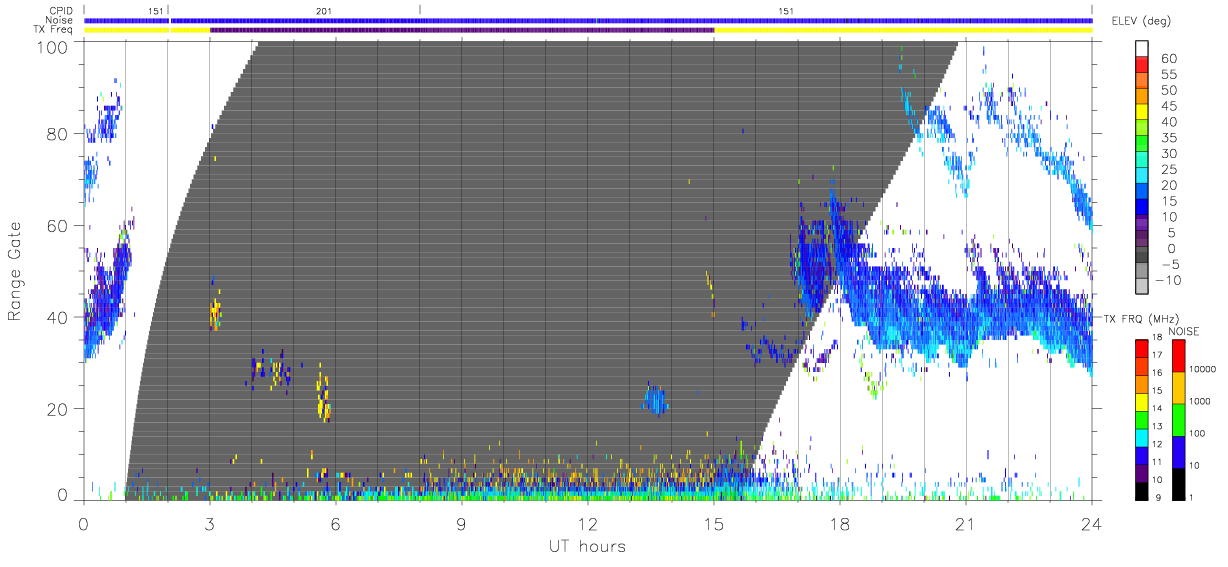Viewport: 1228px width, 567px height.
Task: Click the cyan echo cluster near 13.5 UT, gate 21
Action: 655,401
